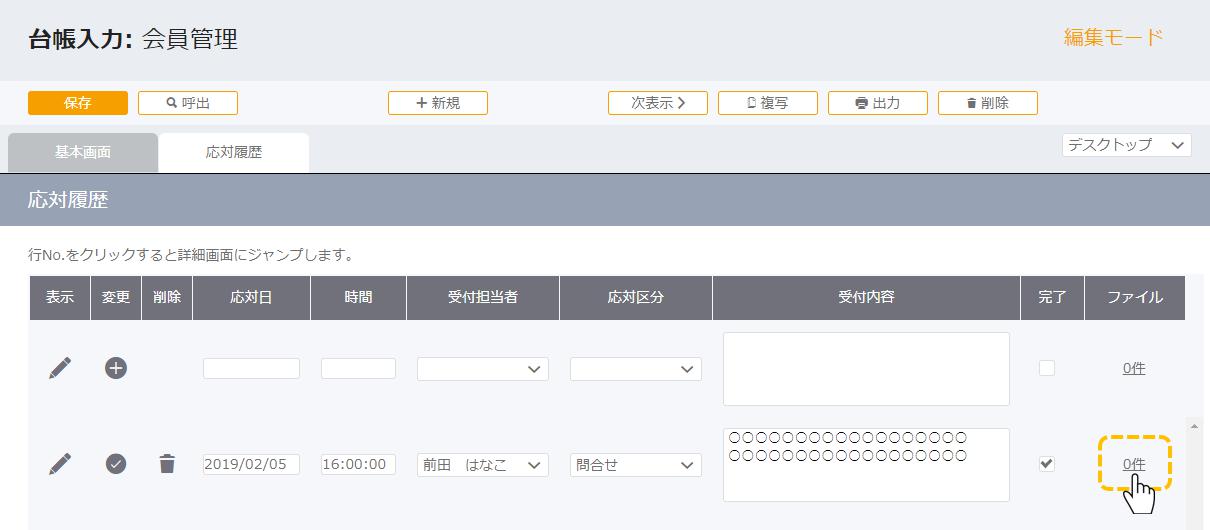Click the 呼出 search button
Screen dimensions: 1210x530
click(188, 103)
